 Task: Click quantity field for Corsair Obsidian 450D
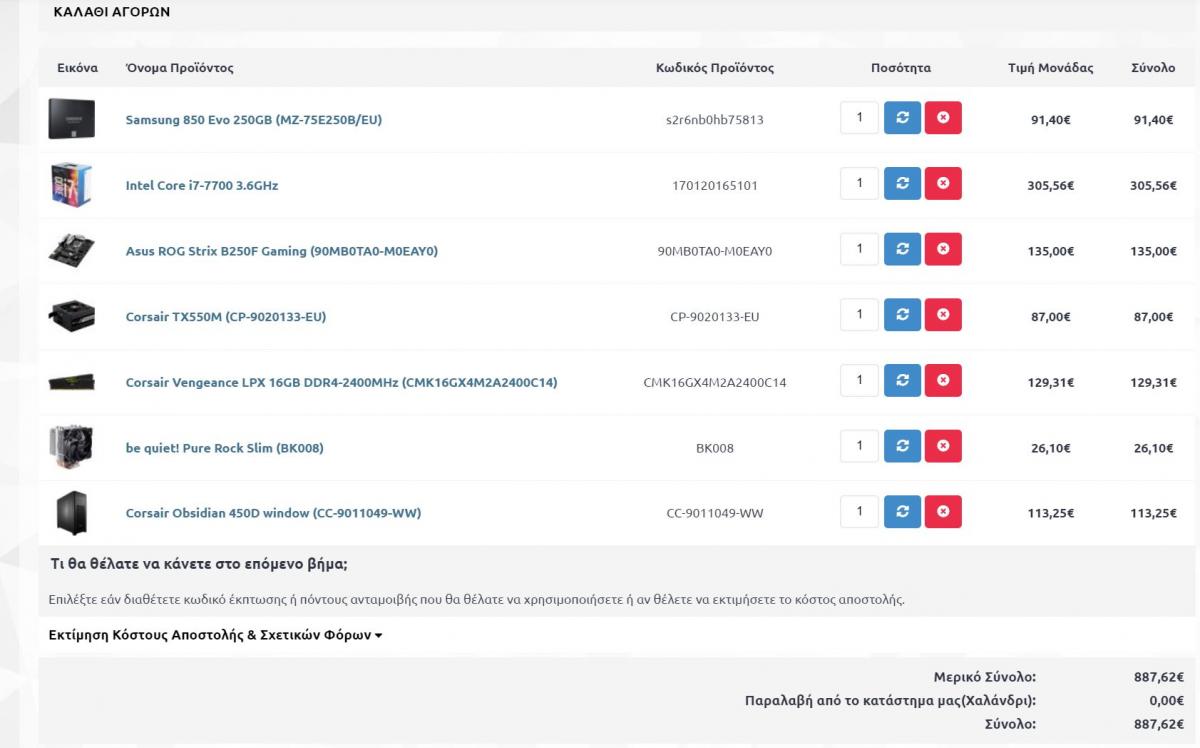(x=859, y=512)
